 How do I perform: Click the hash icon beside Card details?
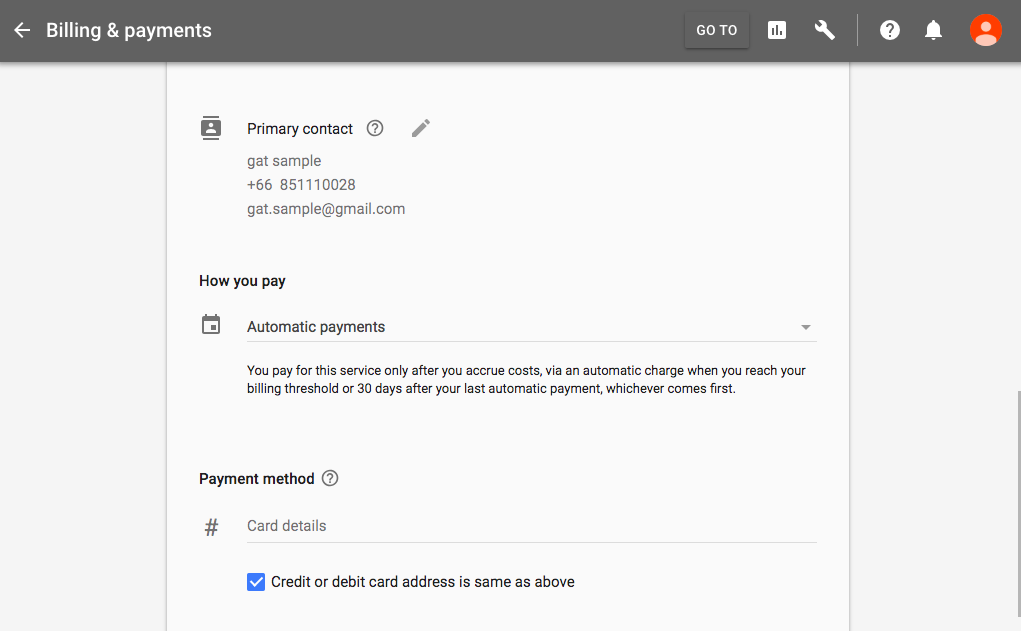tap(211, 527)
